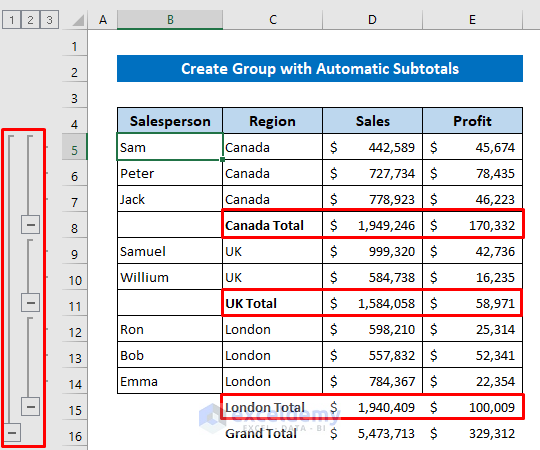
Task: Select the Sales header cell
Action: tap(372, 121)
